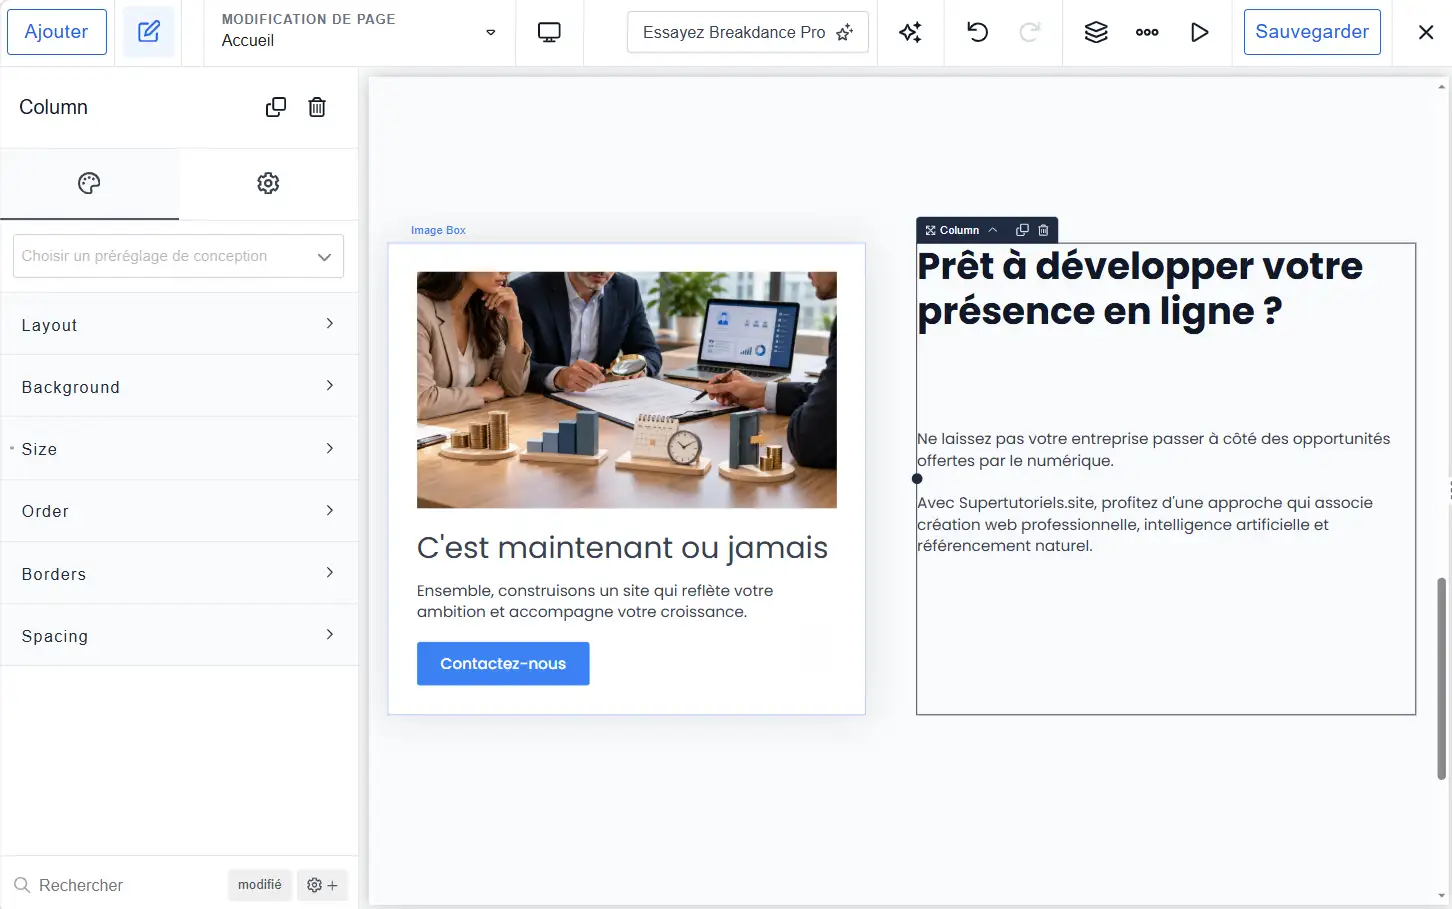The width and height of the screenshot is (1452, 909).
Task: Open the desktop responsive view icon
Action: (549, 32)
